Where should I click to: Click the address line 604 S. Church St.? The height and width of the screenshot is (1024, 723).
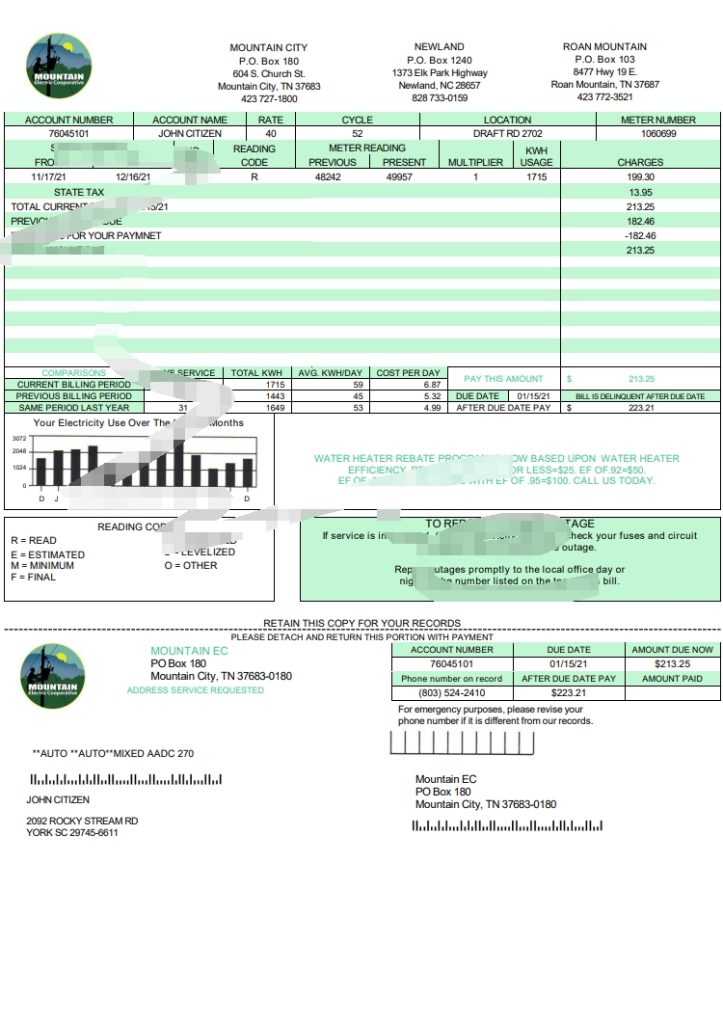pyautogui.click(x=269, y=73)
